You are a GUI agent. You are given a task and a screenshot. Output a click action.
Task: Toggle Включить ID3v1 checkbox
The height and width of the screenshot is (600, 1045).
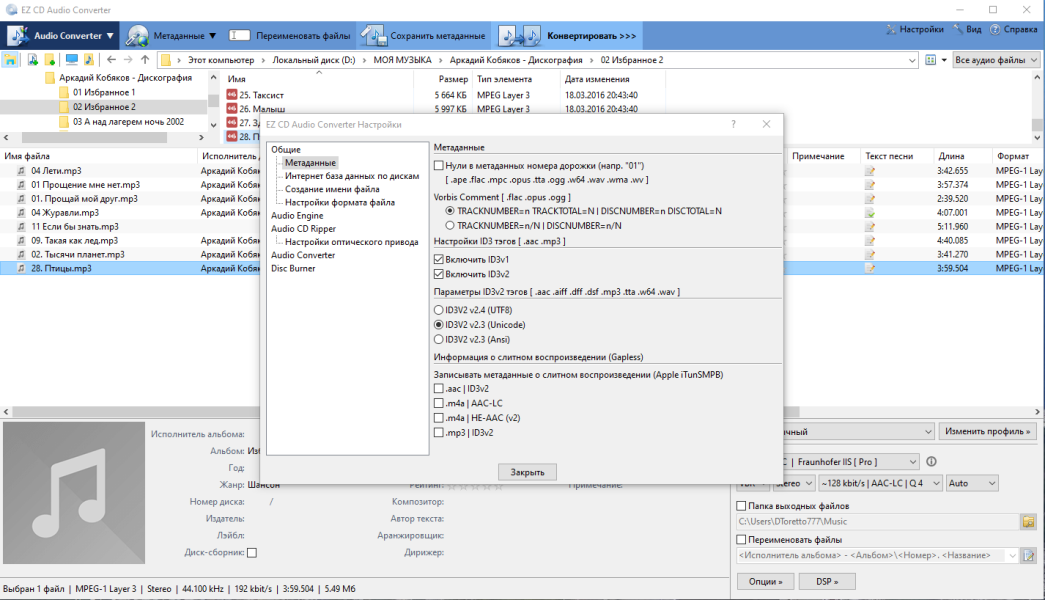439,259
